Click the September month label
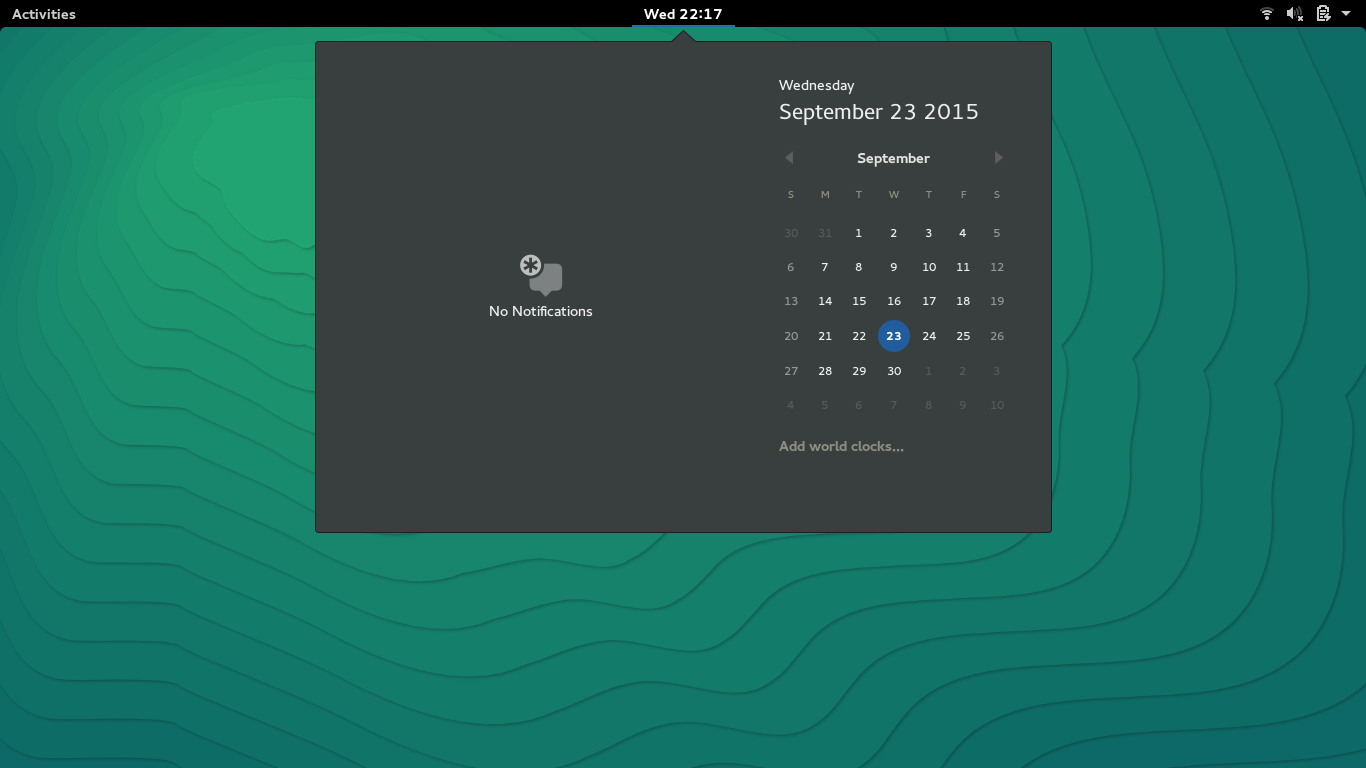Screen dimensions: 1366x768 pos(893,158)
